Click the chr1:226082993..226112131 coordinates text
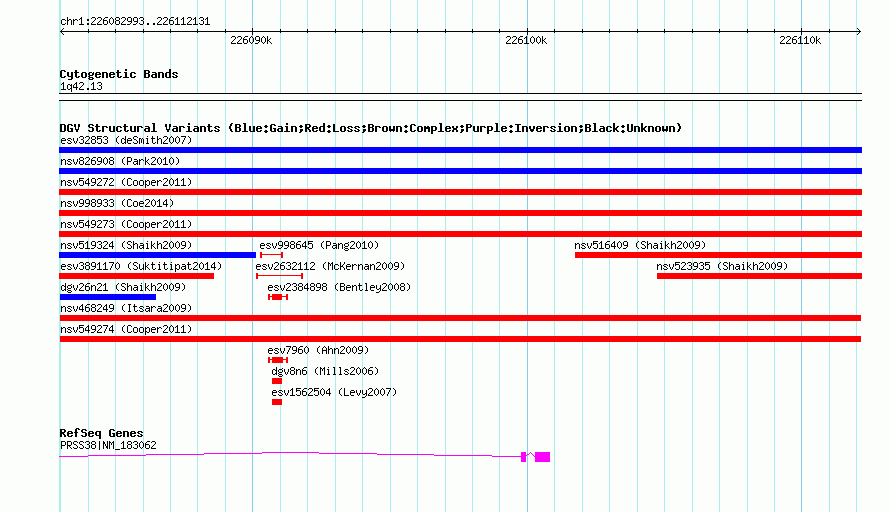Screen dimensions: 890x512 pos(135,22)
